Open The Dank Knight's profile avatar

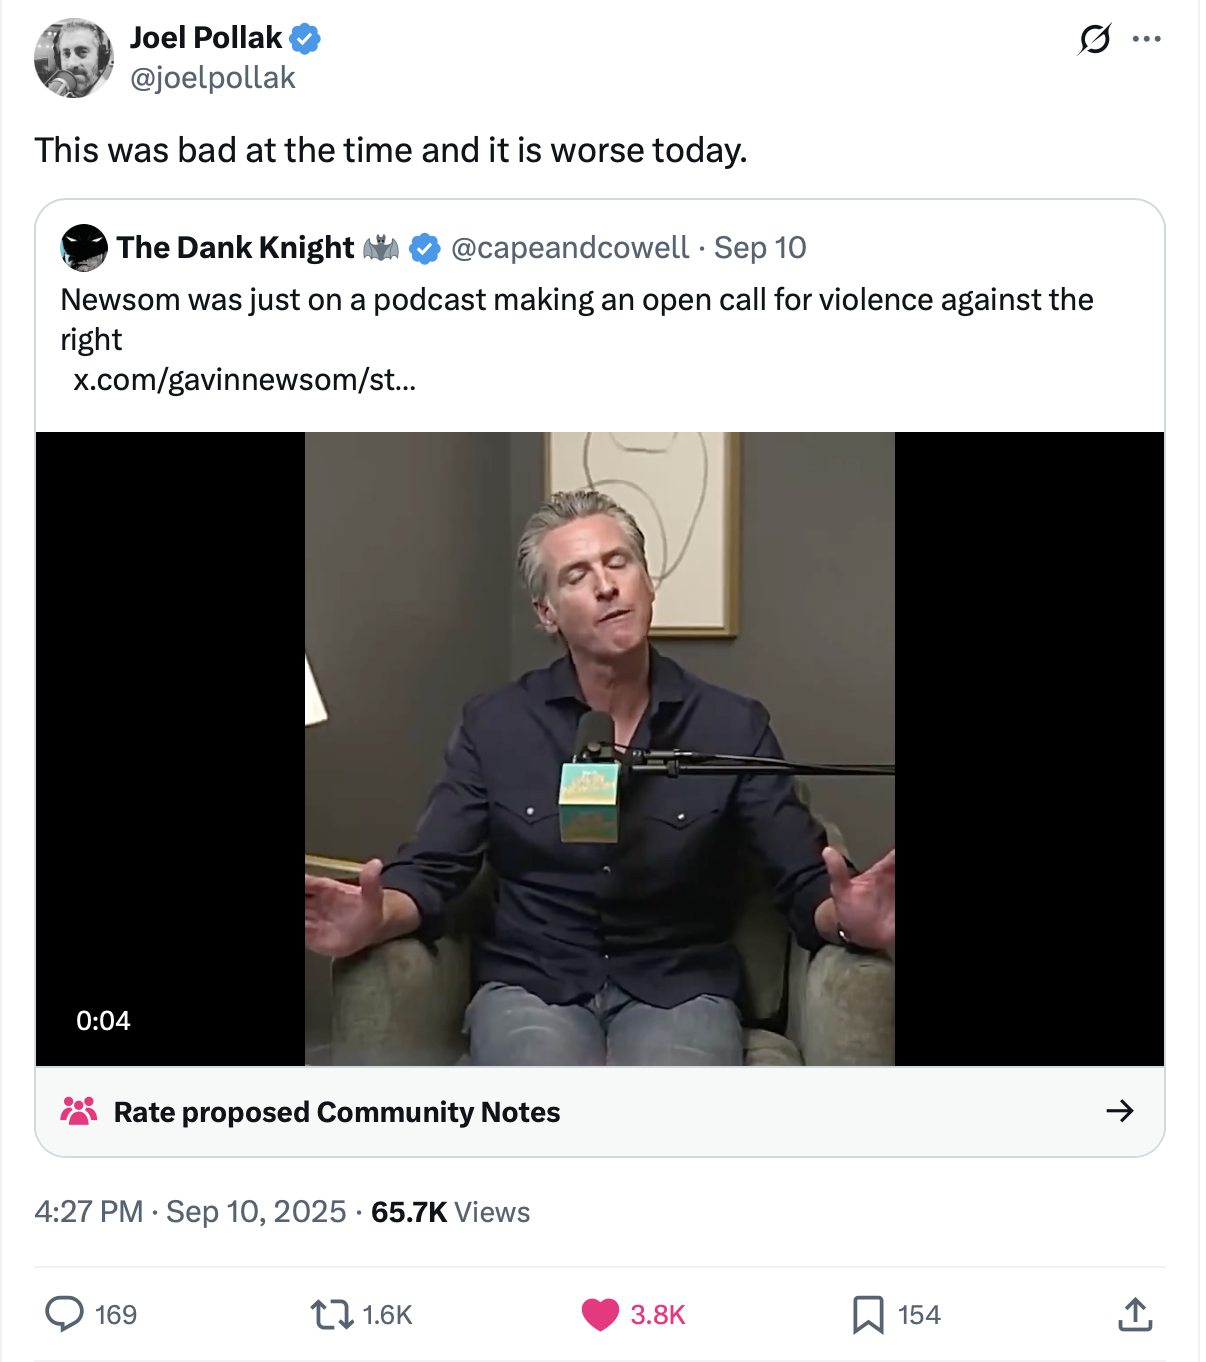84,247
